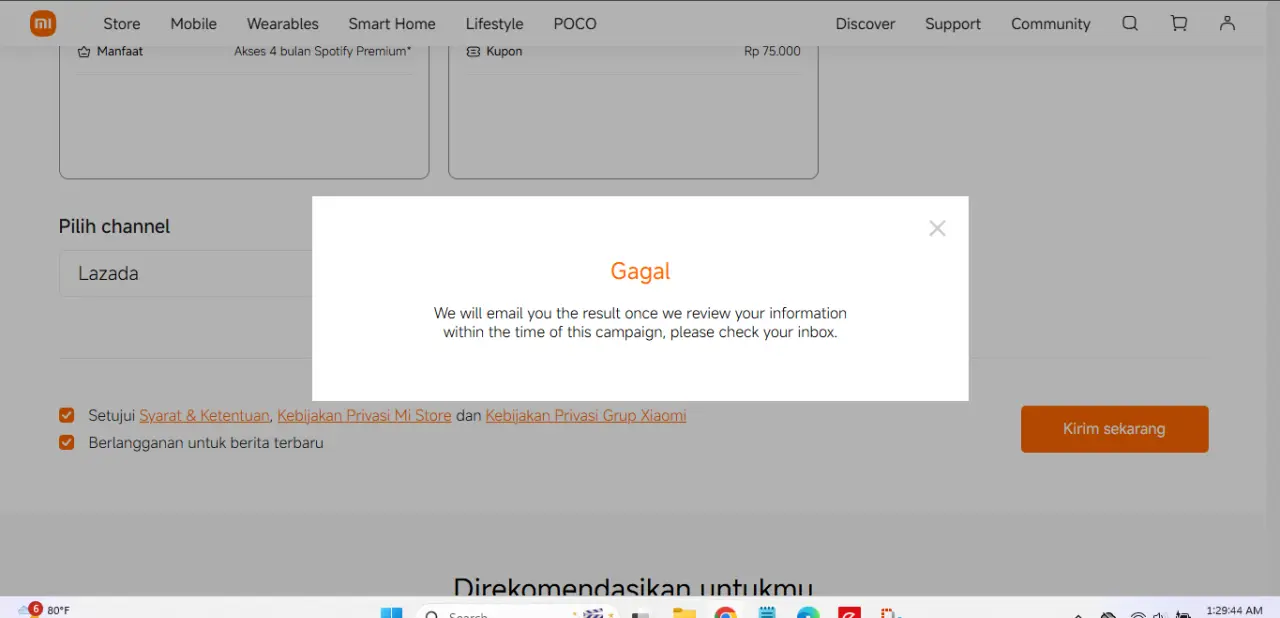The width and height of the screenshot is (1280, 618).
Task: Click the Kirim sekarang button
Action: tap(1115, 429)
